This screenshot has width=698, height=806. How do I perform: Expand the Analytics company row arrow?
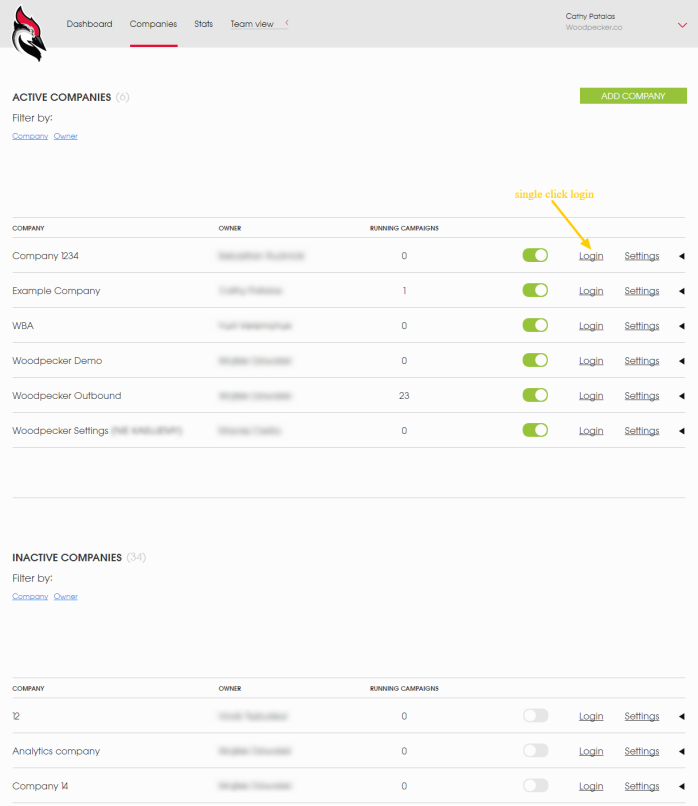(x=682, y=751)
